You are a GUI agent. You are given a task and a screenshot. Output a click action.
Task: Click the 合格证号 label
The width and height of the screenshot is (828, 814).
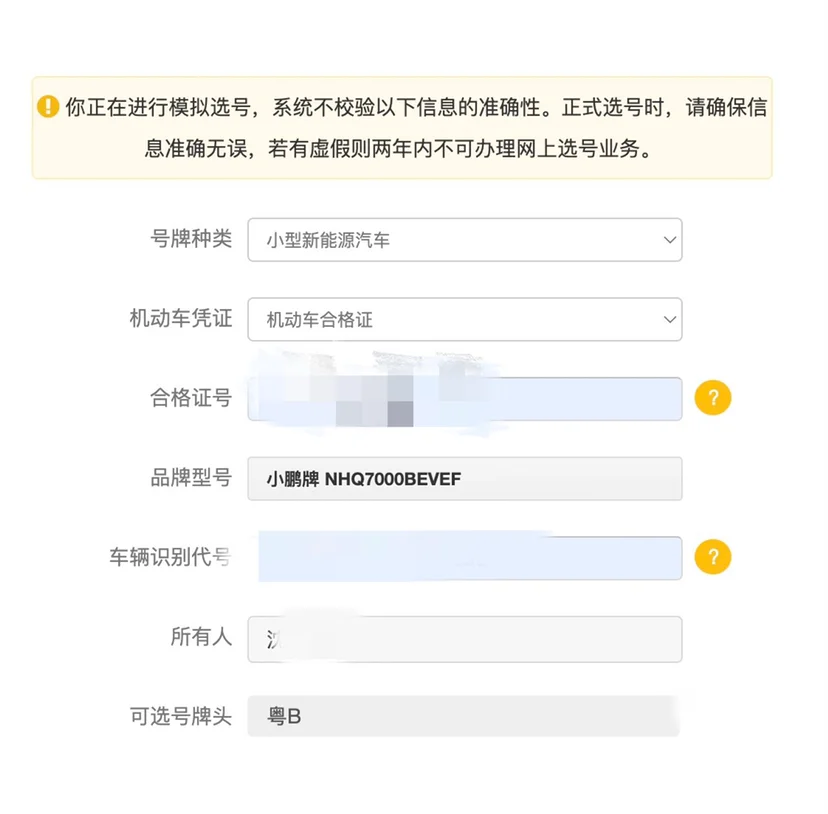(x=191, y=398)
